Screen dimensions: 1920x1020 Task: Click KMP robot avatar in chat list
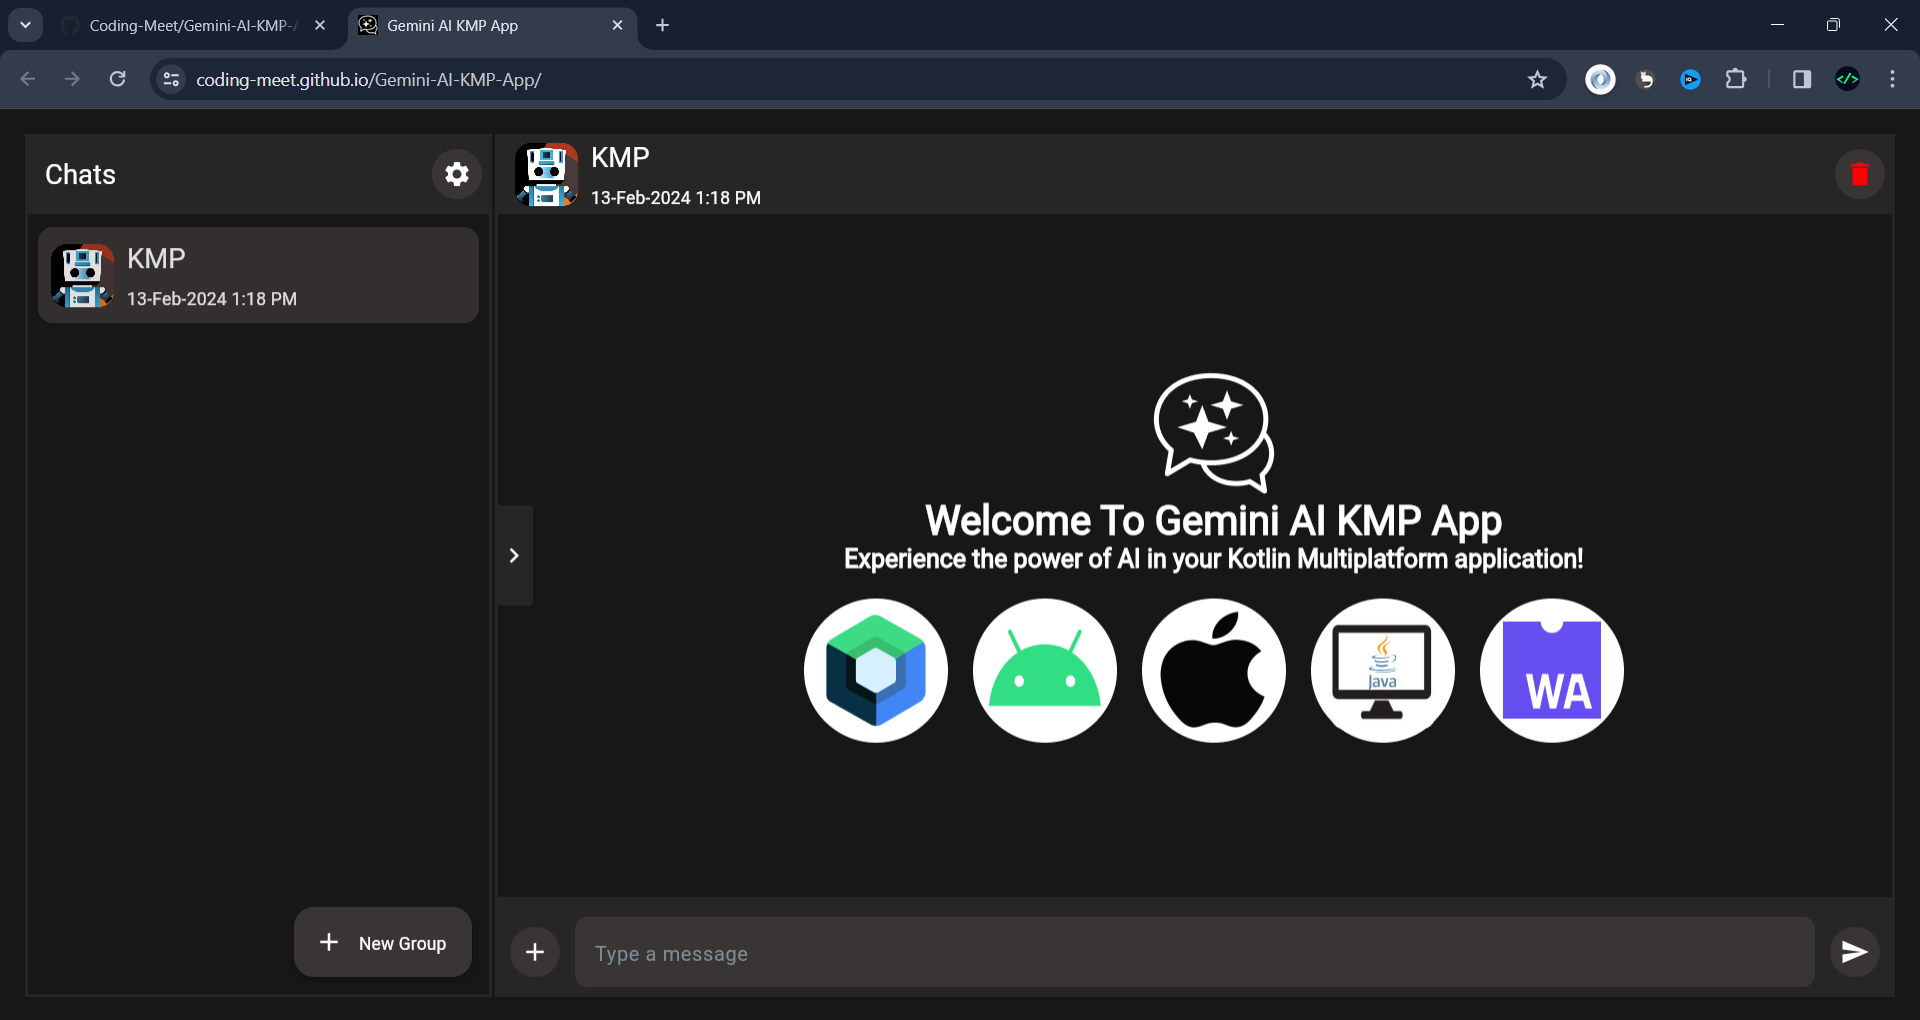coord(82,276)
